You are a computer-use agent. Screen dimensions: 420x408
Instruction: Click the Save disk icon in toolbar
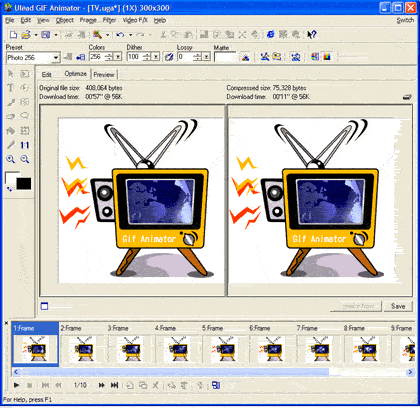pyautogui.click(x=46, y=35)
